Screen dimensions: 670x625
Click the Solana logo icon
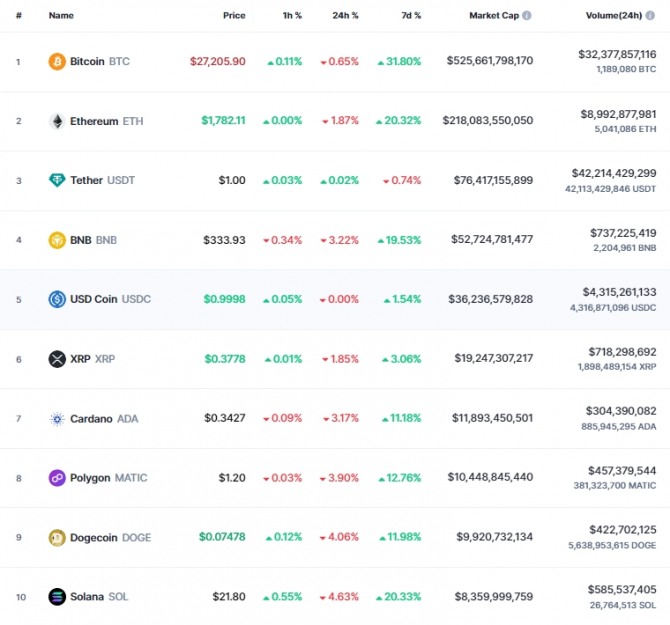57,596
